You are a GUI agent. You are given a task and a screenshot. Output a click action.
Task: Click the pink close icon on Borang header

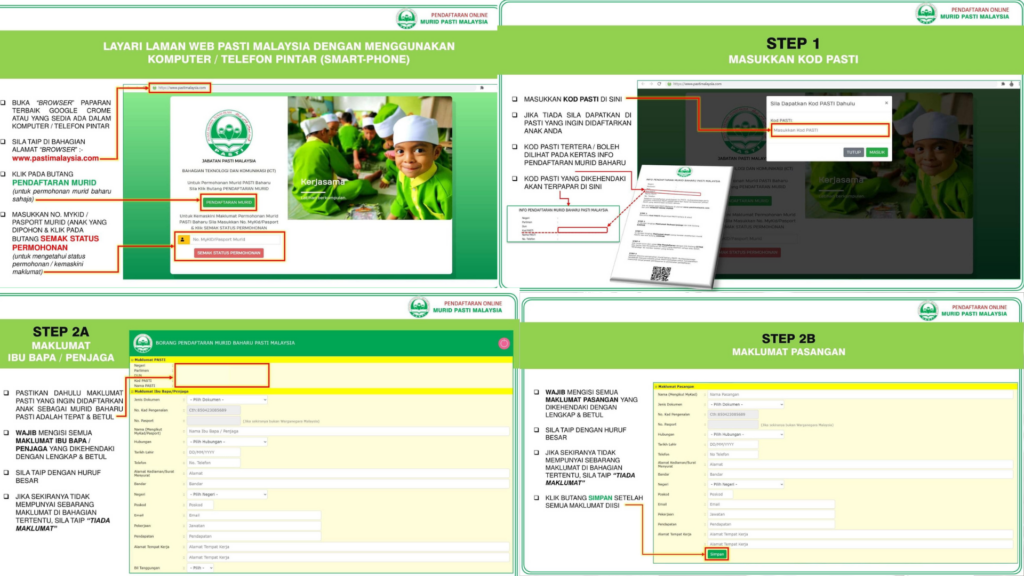click(x=503, y=343)
